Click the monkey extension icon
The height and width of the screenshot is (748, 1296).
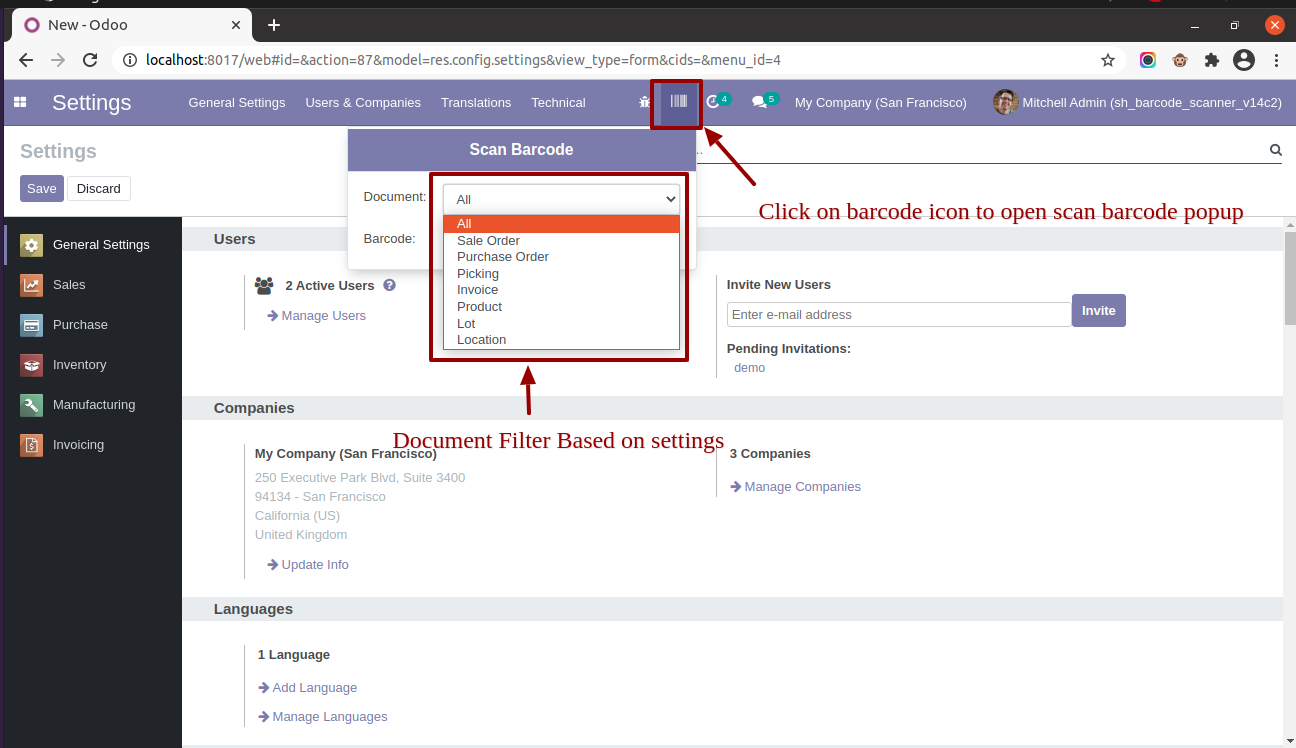click(1180, 60)
